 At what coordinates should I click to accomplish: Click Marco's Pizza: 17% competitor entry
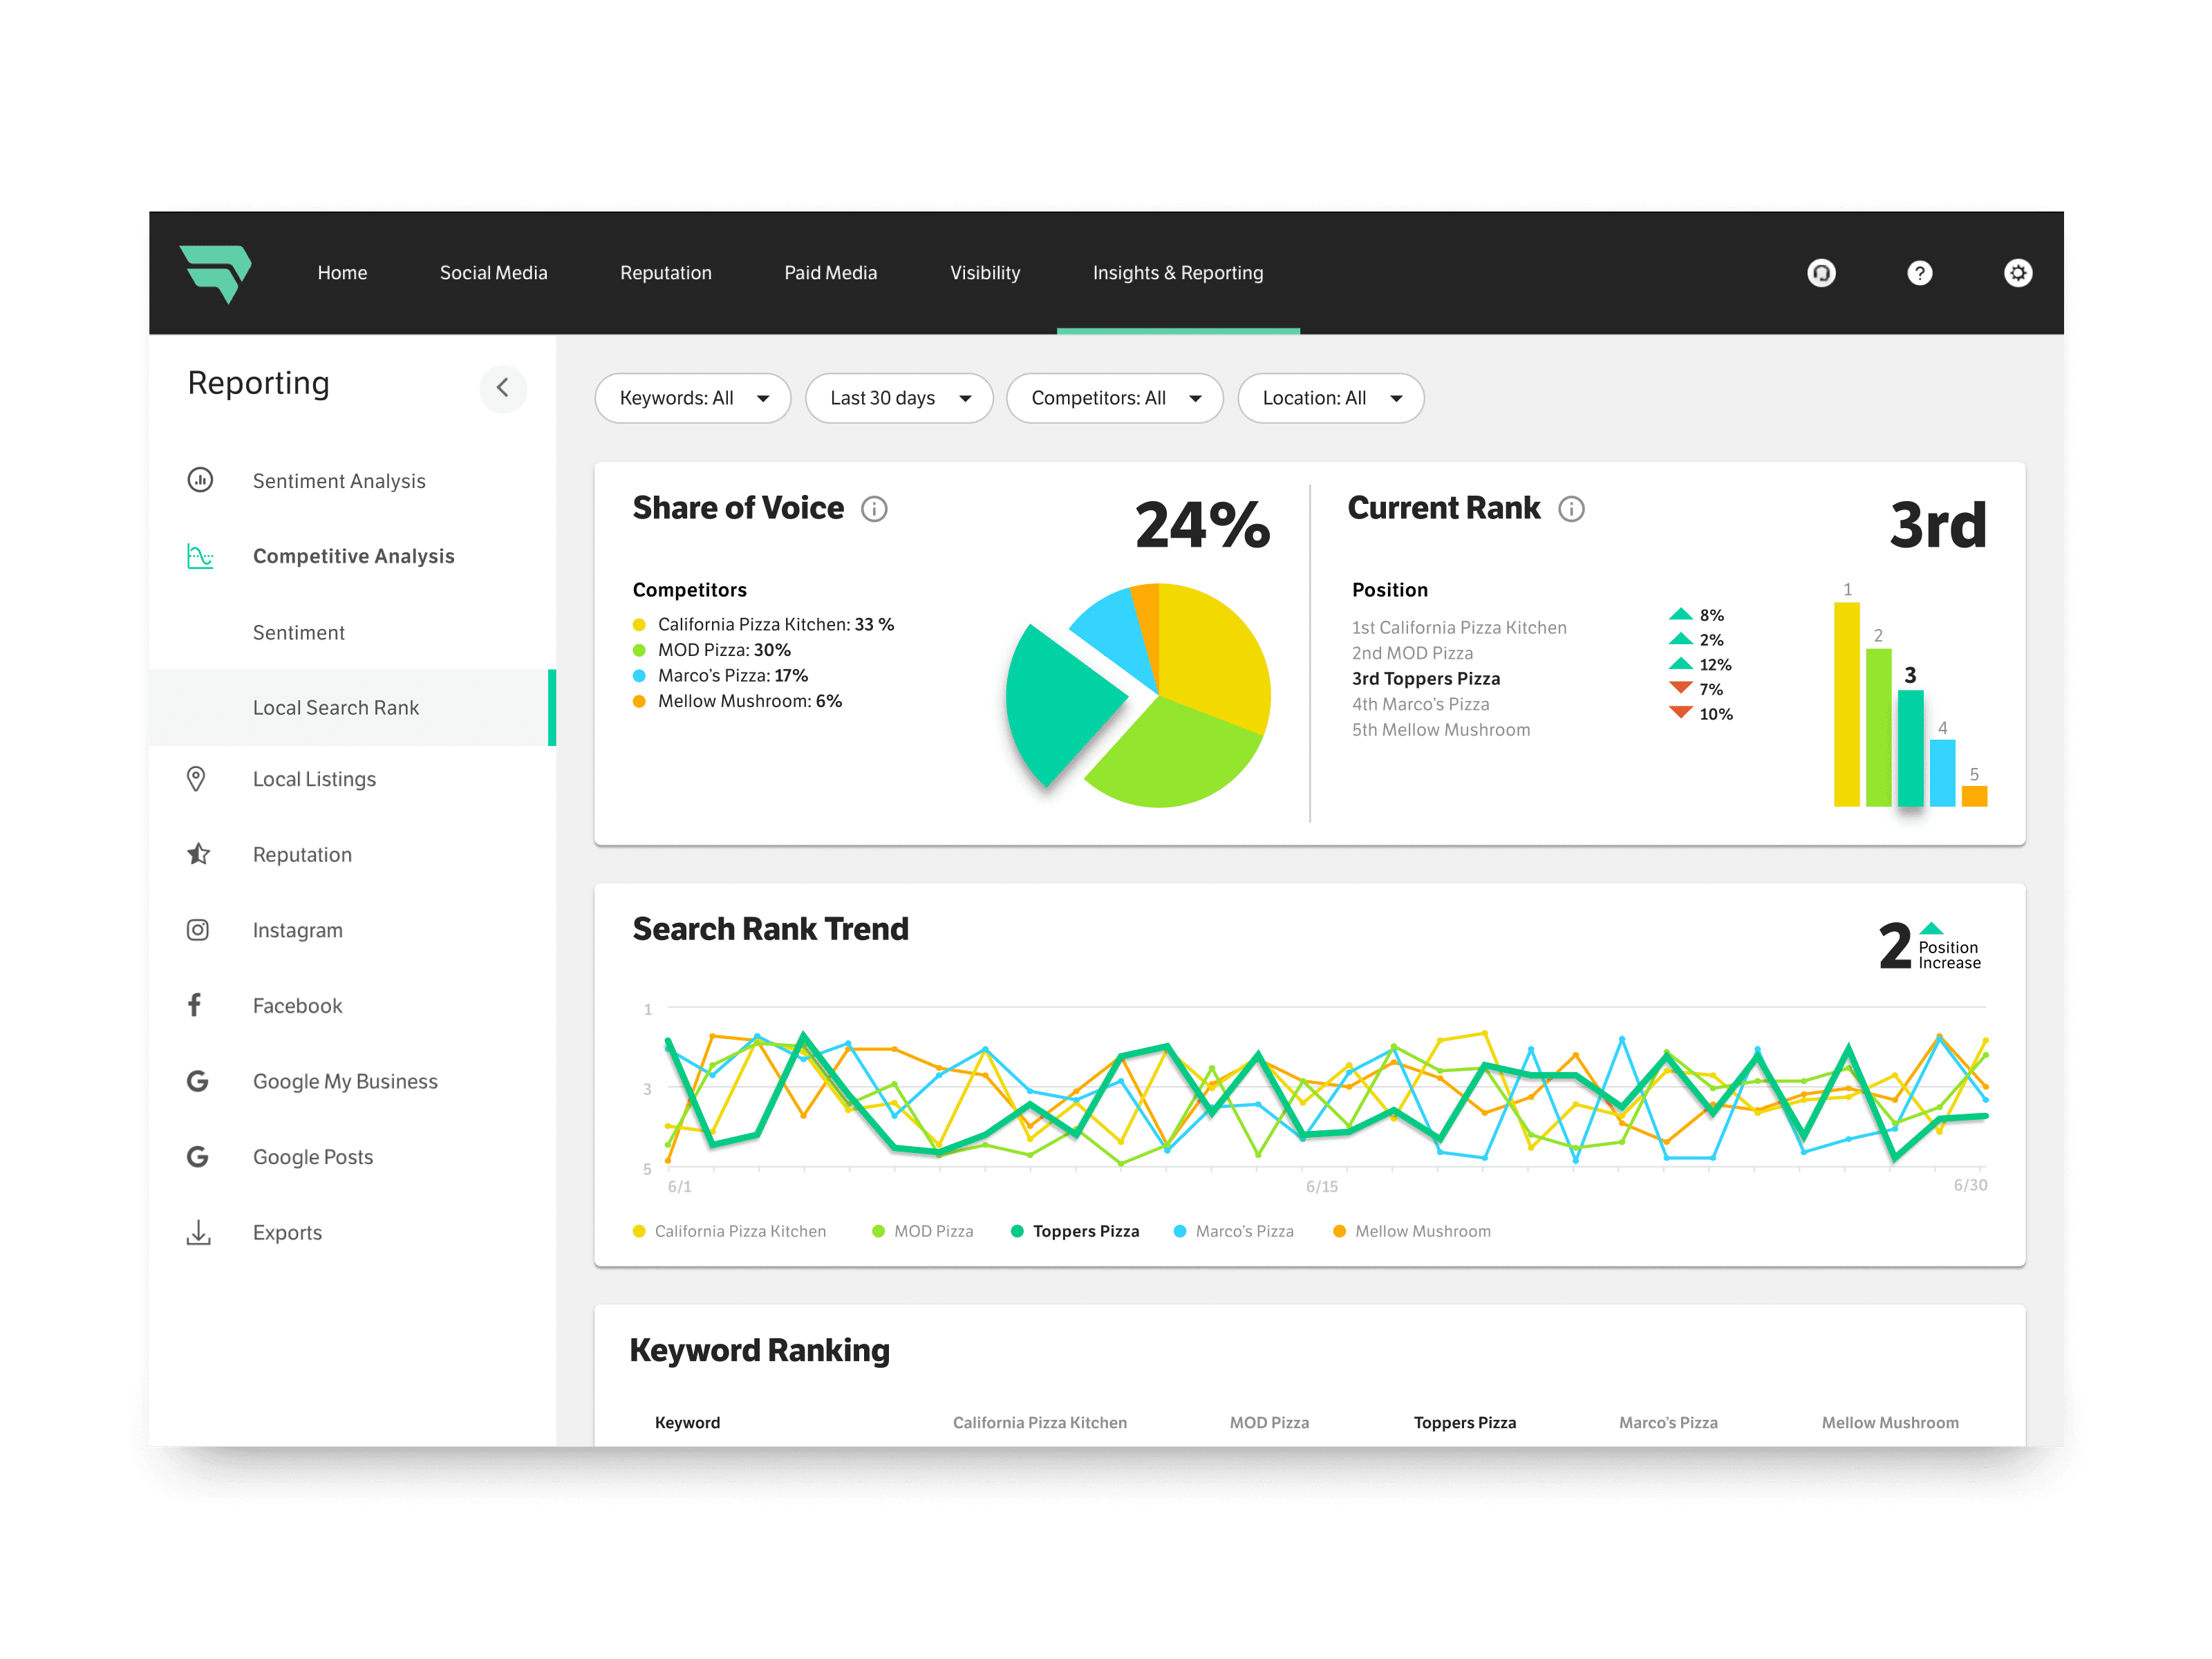[721, 675]
